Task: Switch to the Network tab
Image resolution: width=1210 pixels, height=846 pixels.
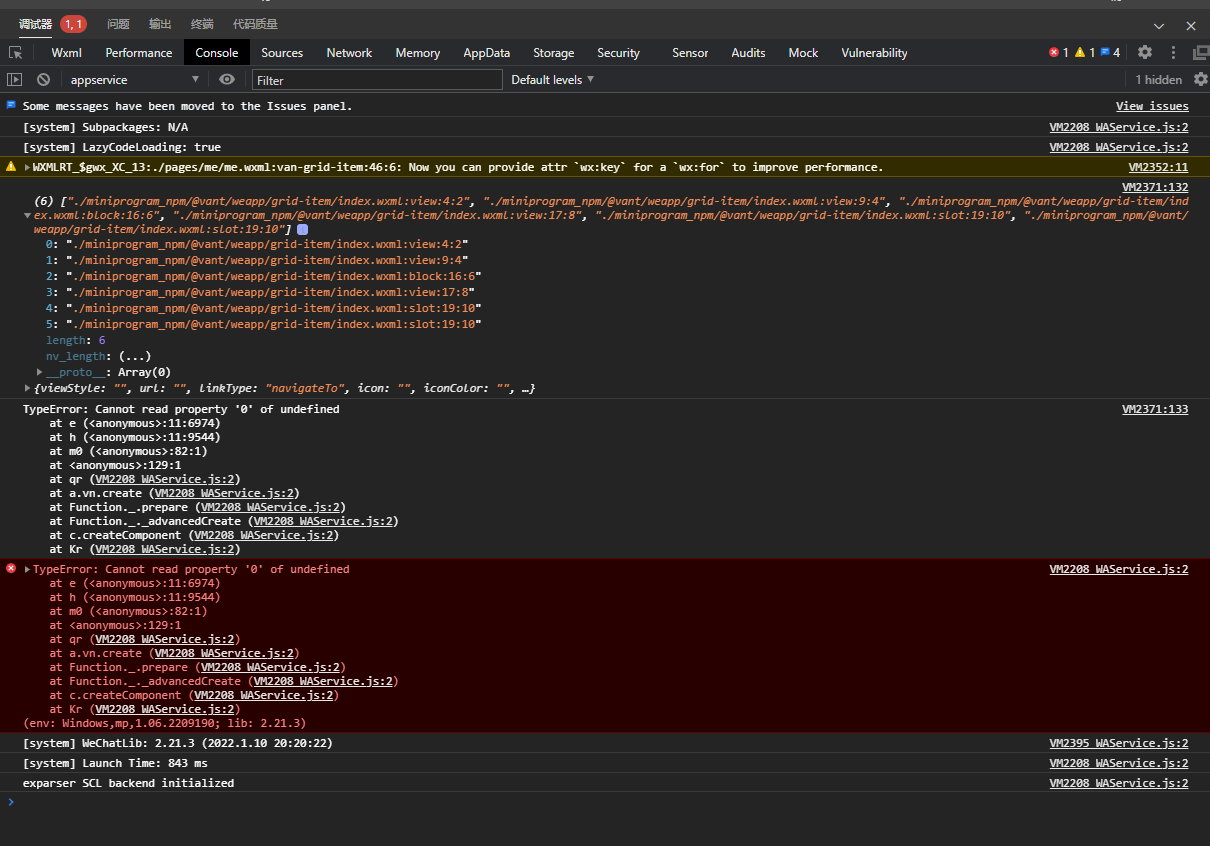Action: [349, 52]
